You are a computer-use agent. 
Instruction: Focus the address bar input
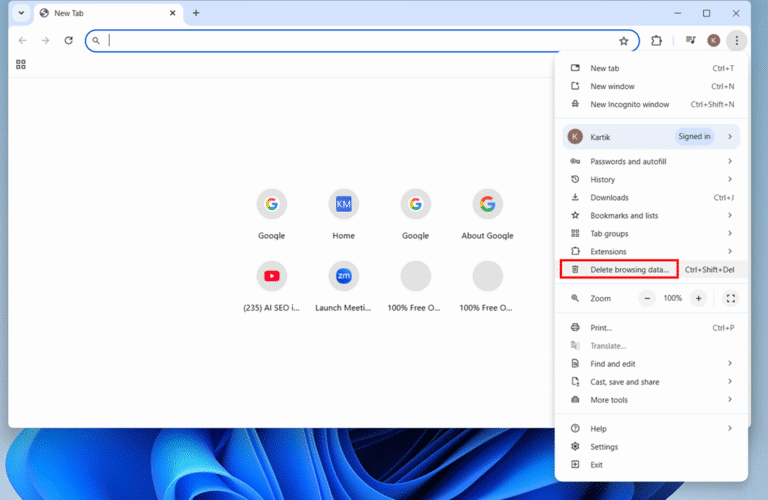click(360, 41)
